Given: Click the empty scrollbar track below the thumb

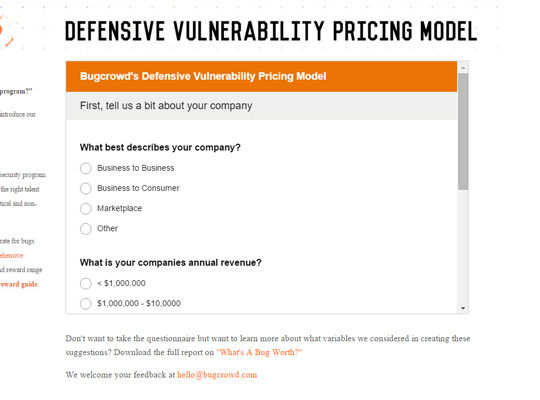Looking at the screenshot, I should pos(463,247).
